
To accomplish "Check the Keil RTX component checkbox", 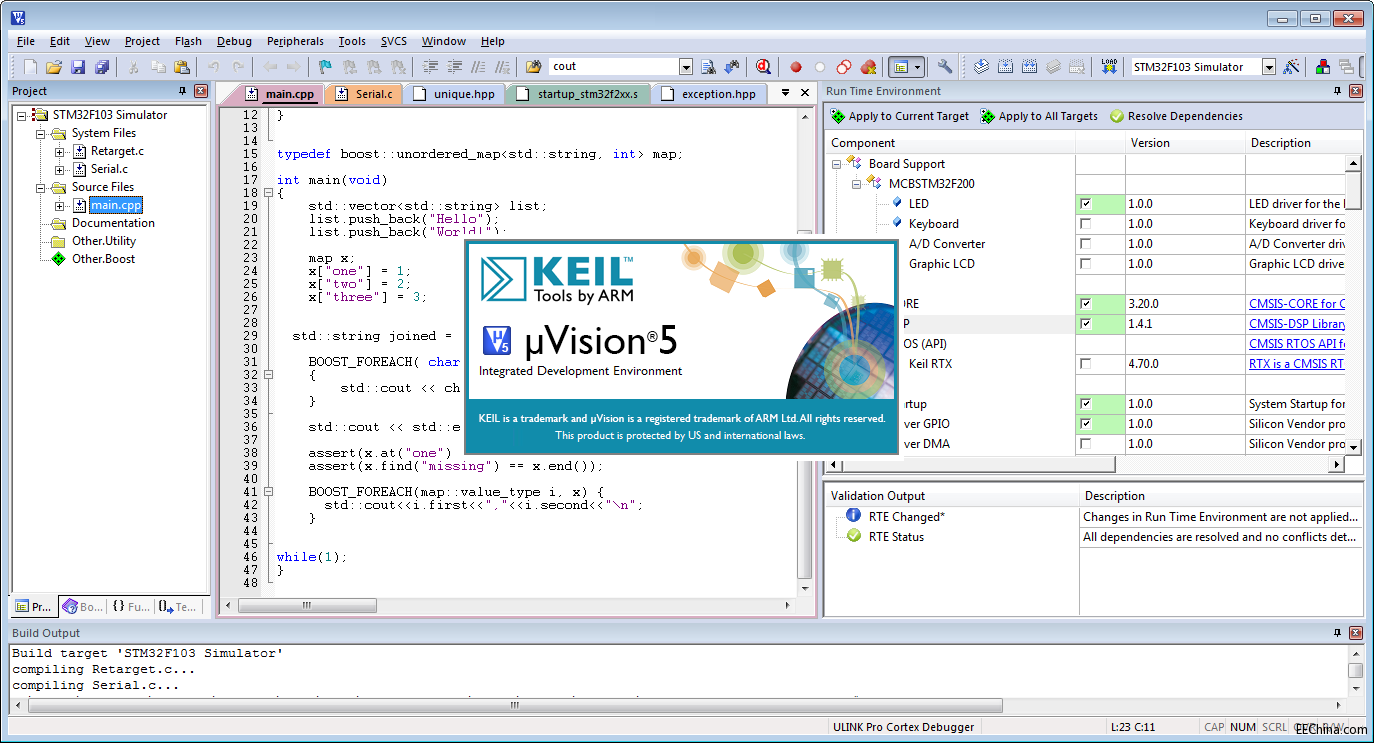I will point(1085,364).
